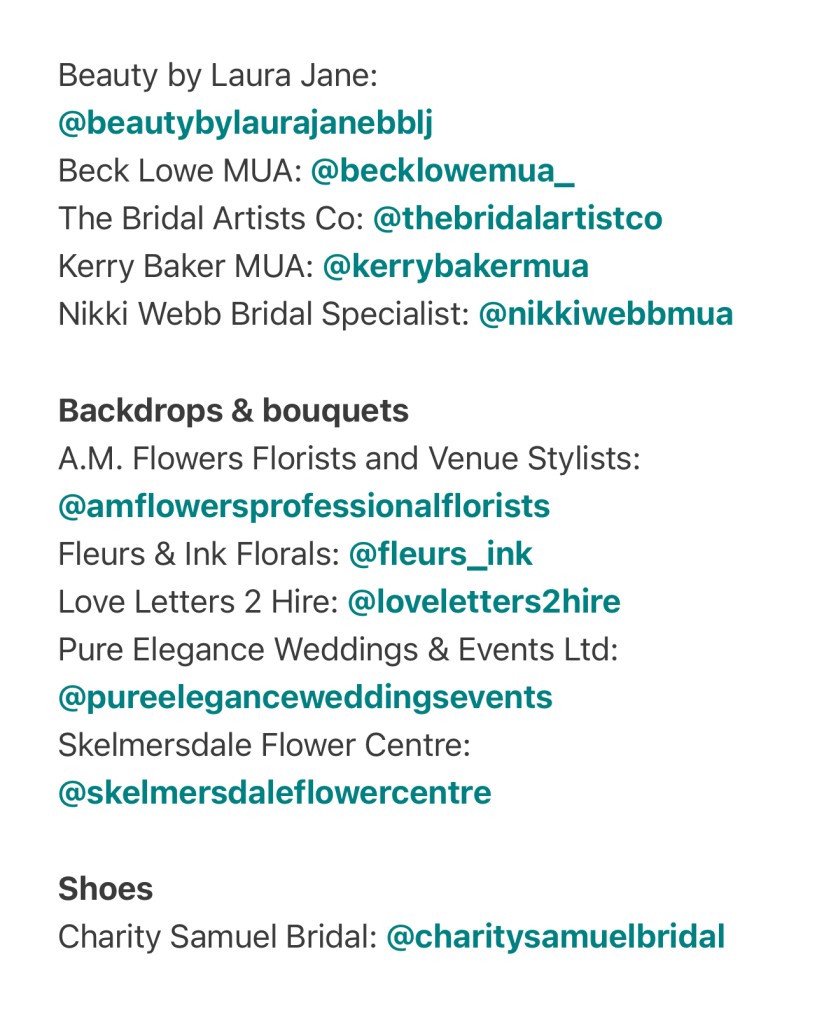Click The Bridal Artists Co text

click(210, 219)
